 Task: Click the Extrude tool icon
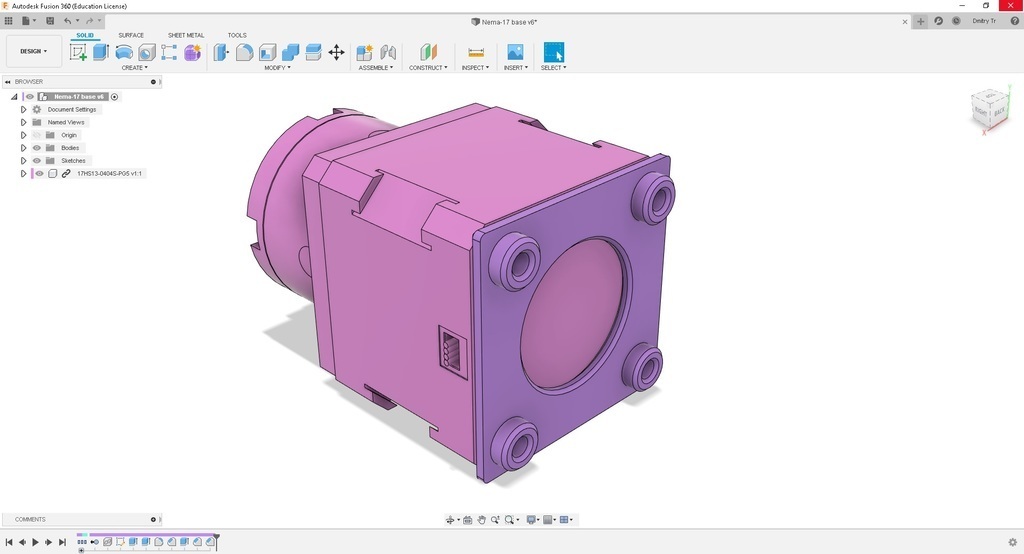point(101,52)
